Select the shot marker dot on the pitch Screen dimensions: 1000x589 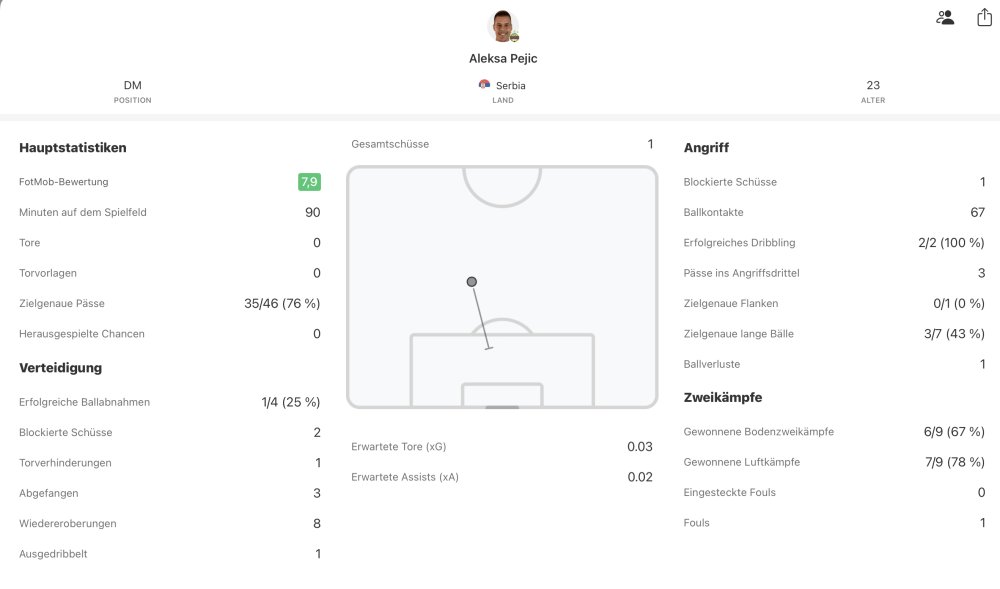[472, 282]
